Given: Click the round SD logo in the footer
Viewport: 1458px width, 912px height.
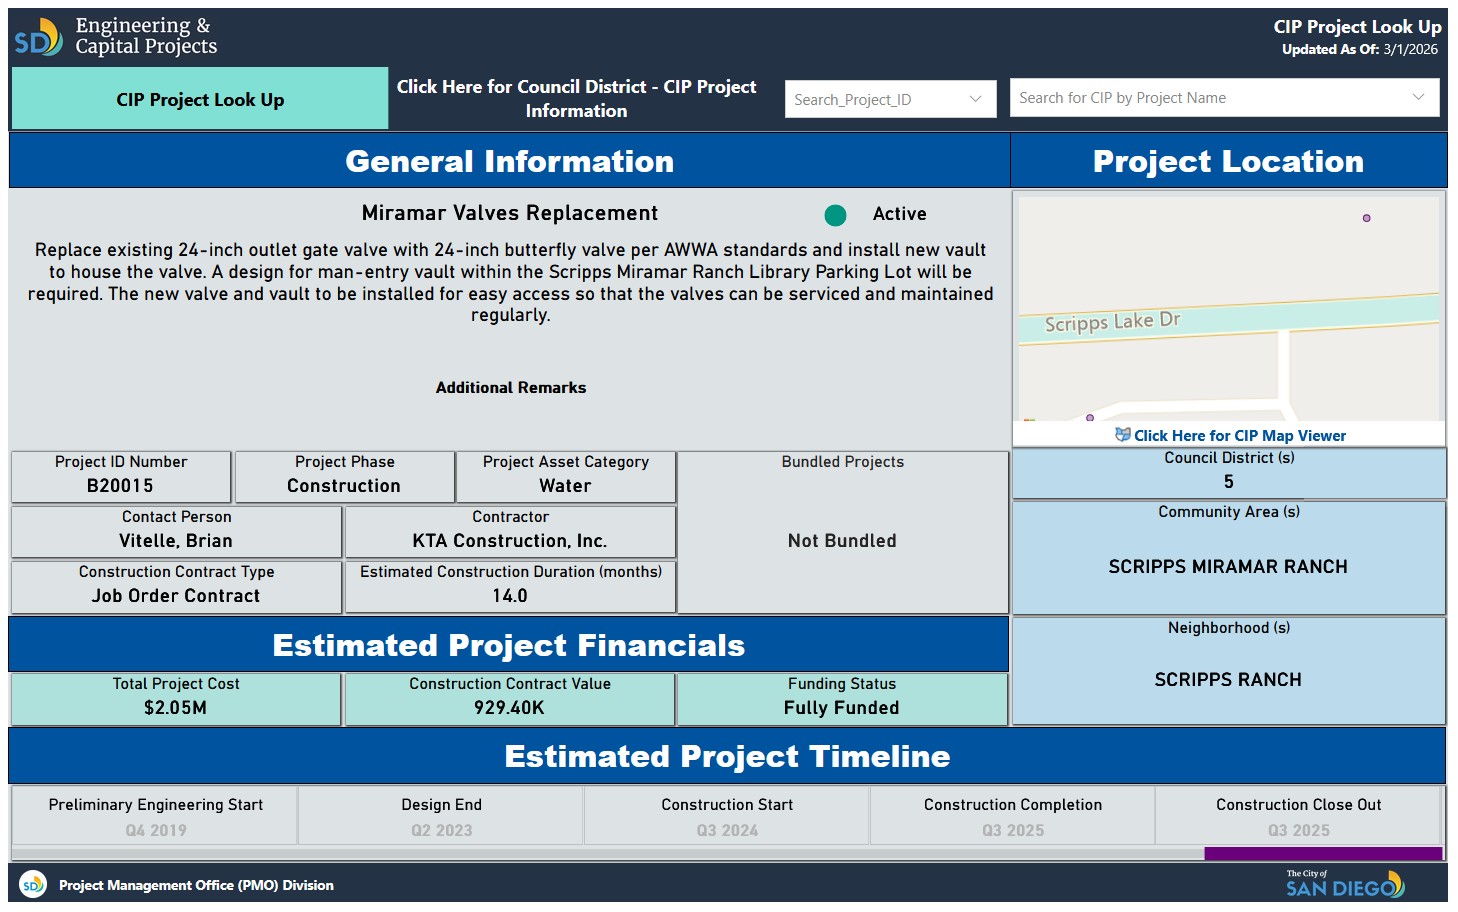Looking at the screenshot, I should pos(33,885).
